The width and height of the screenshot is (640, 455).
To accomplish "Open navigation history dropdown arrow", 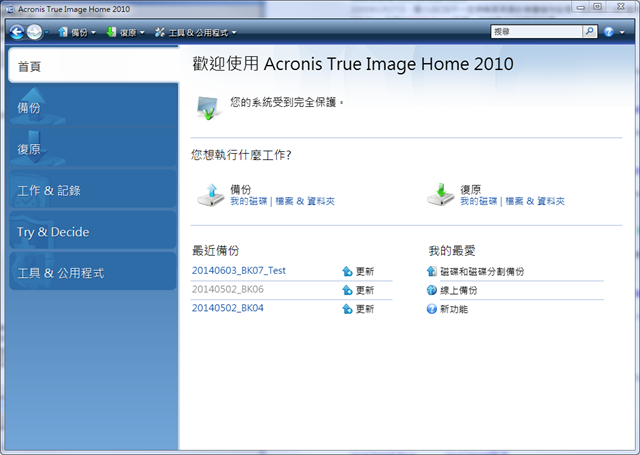I will click(47, 32).
